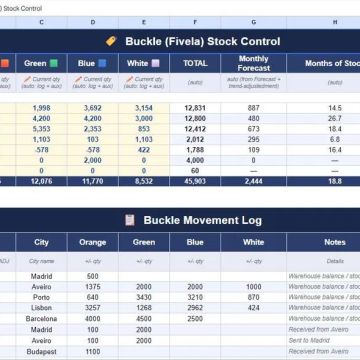Screen dimensions: 360x360
Task: Click the Buckle Movement Log title text
Action: click(203, 220)
